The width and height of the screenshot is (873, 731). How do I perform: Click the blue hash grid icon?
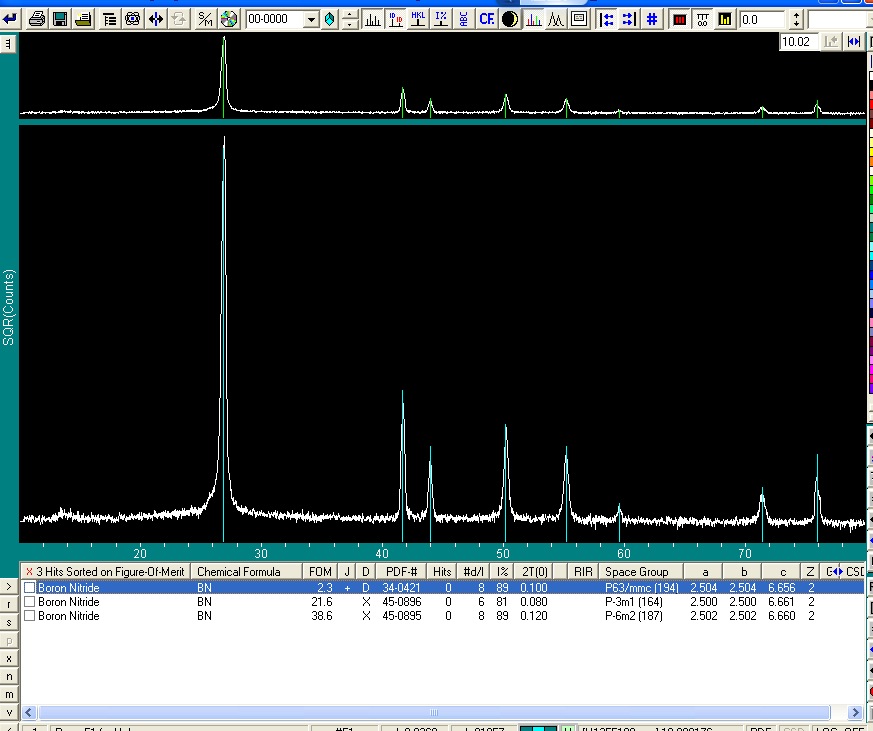pos(651,19)
